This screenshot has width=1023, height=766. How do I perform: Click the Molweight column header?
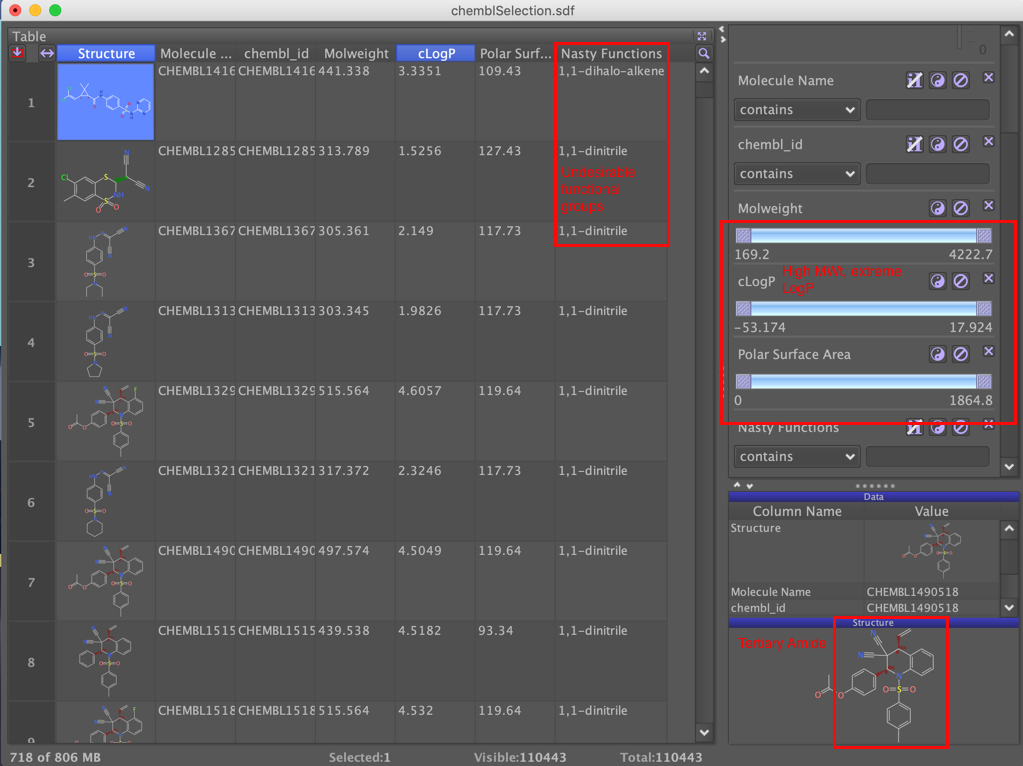click(356, 54)
